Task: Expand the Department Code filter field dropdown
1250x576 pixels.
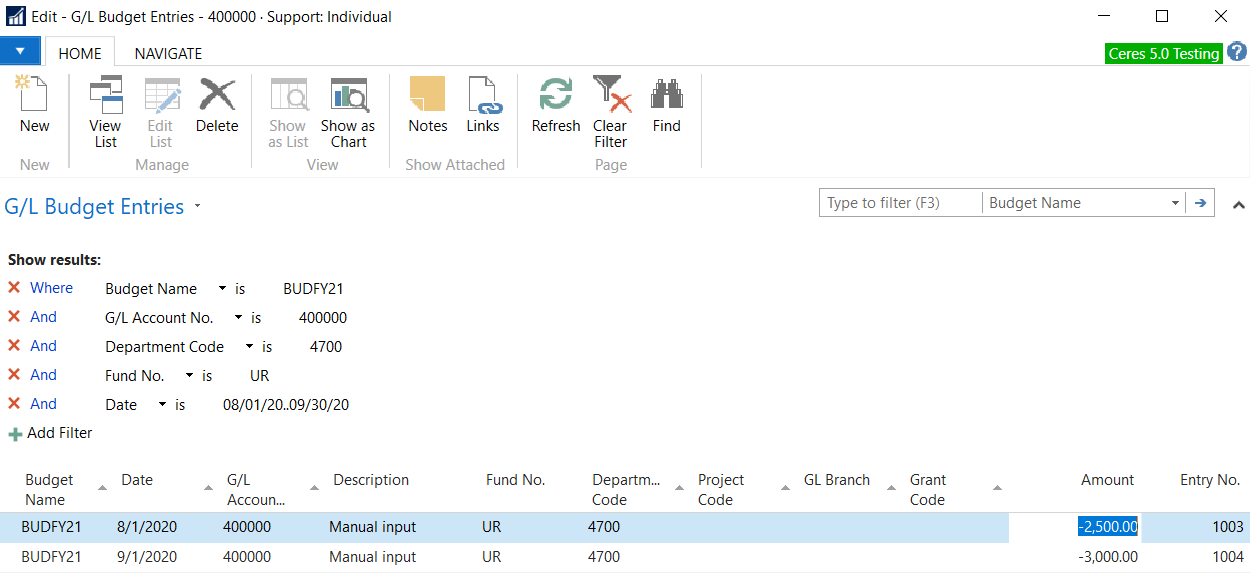Action: pyautogui.click(x=249, y=347)
